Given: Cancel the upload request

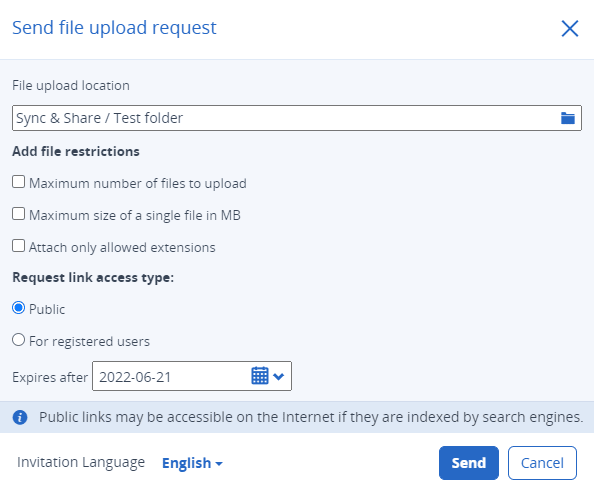Looking at the screenshot, I should [542, 463].
